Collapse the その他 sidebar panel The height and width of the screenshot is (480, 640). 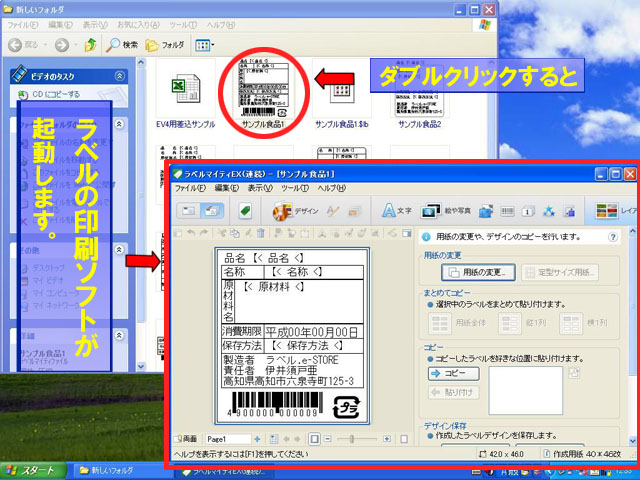(119, 250)
